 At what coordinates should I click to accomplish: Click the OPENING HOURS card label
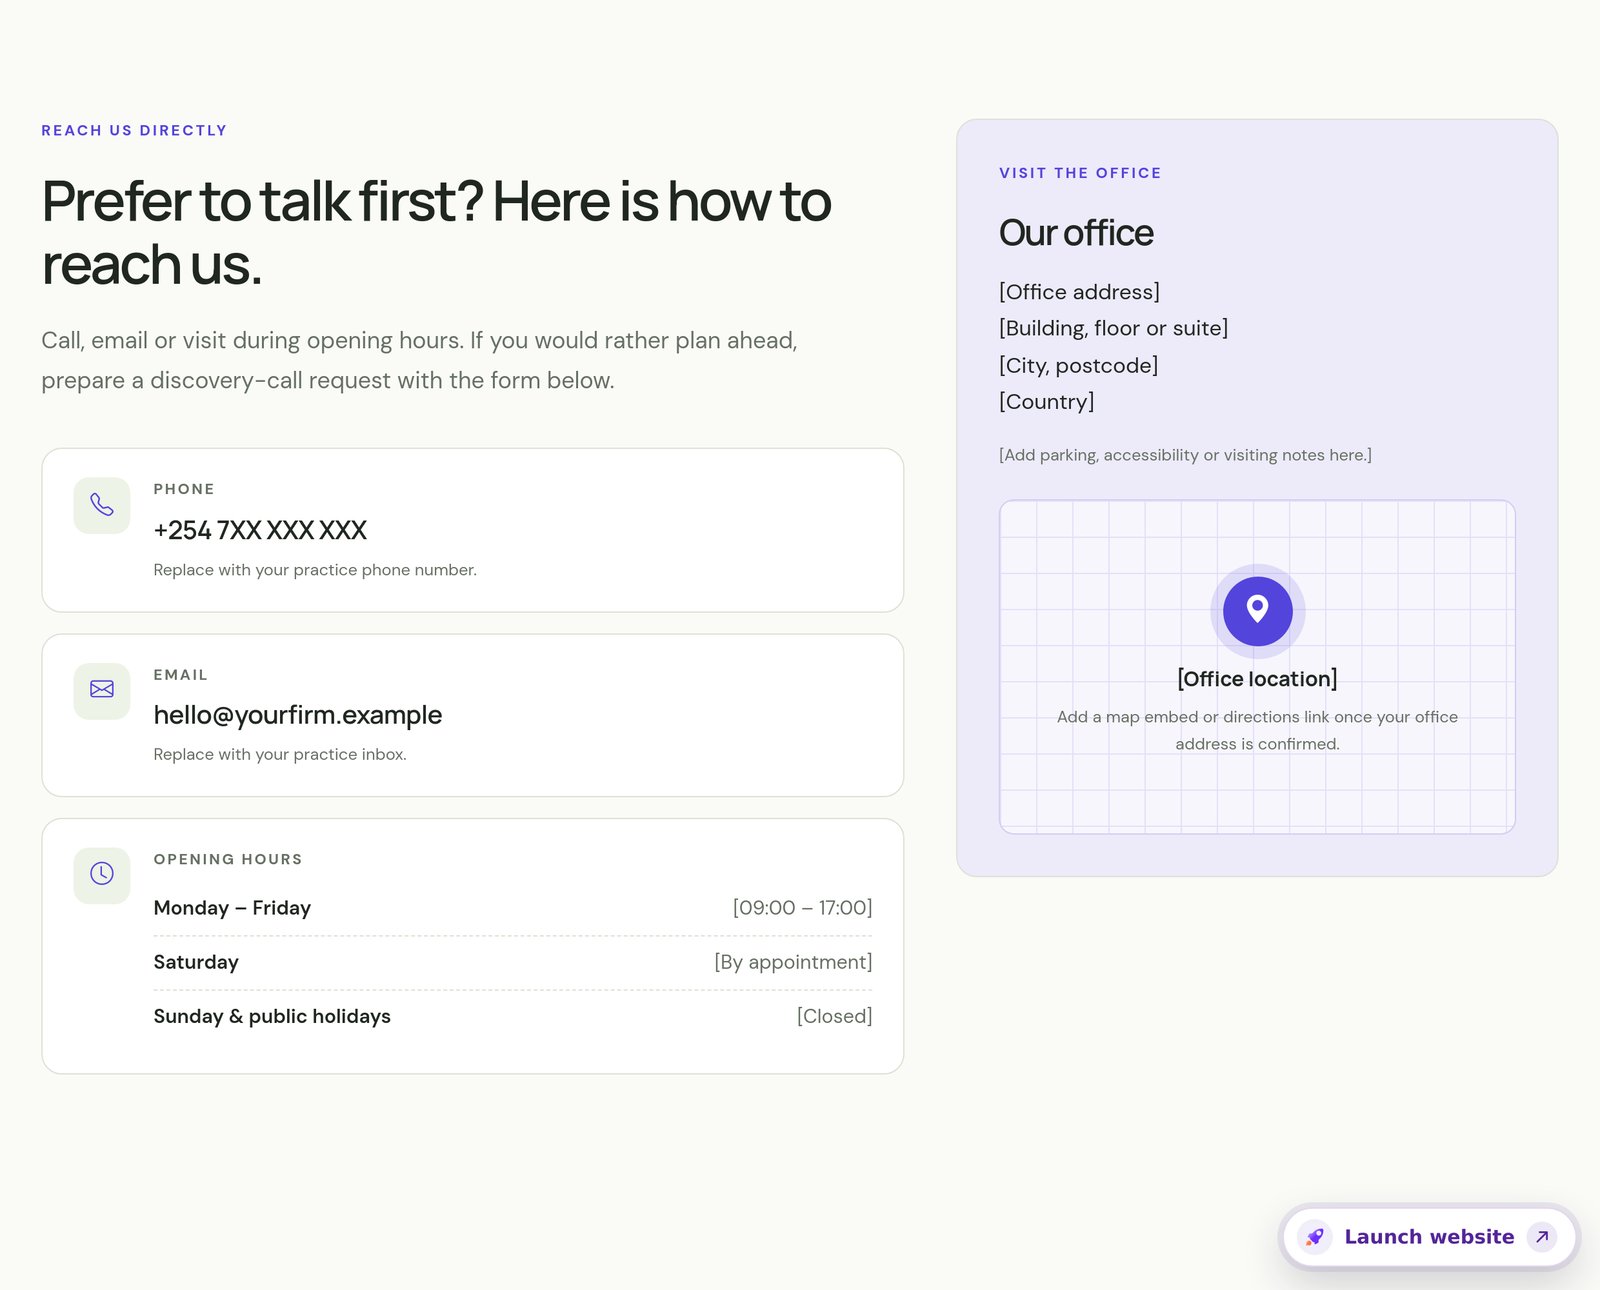(x=228, y=860)
